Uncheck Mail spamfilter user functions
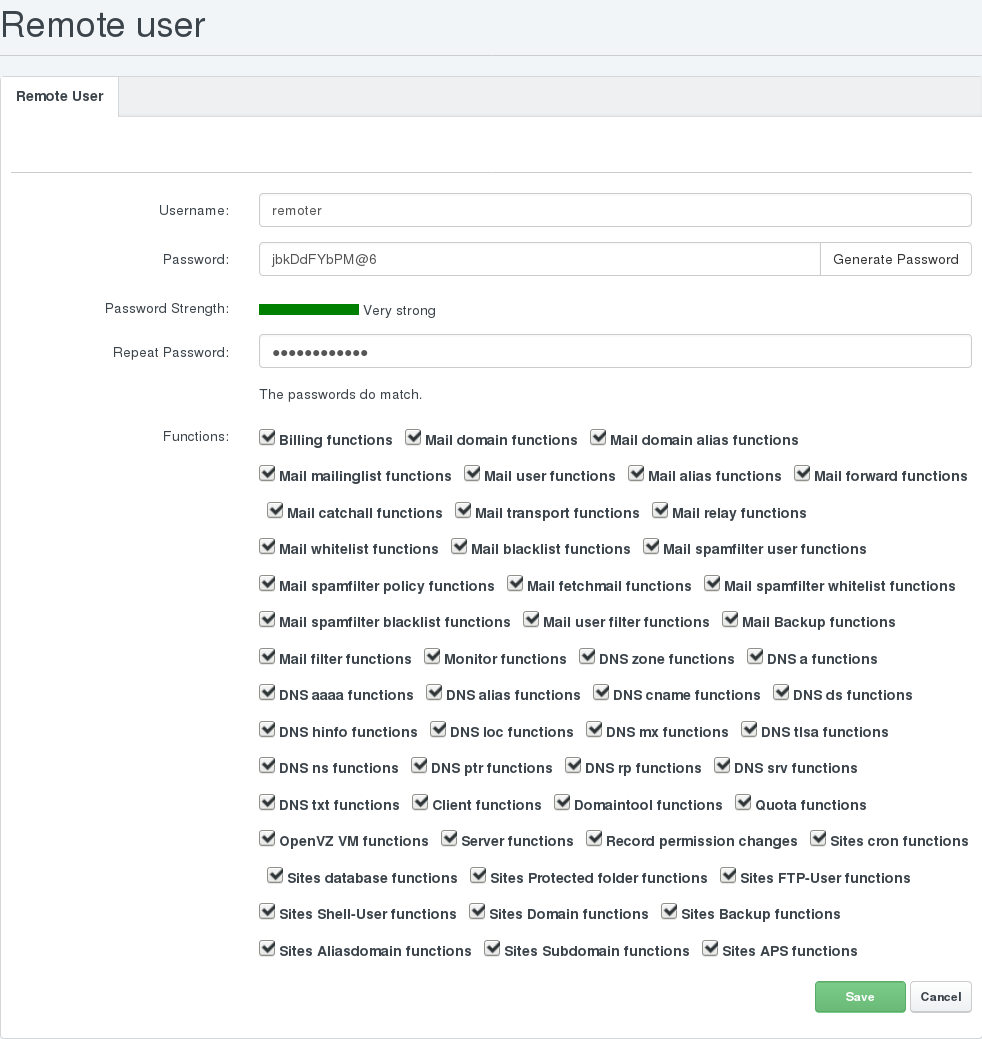The height and width of the screenshot is (1039, 982). tap(651, 546)
